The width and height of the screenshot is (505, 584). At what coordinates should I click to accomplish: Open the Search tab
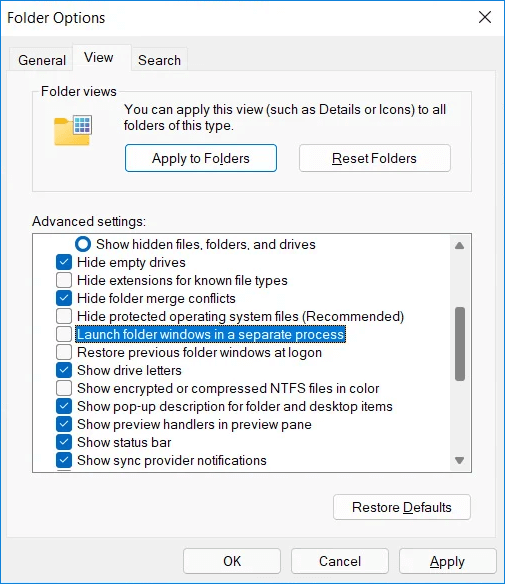click(159, 60)
